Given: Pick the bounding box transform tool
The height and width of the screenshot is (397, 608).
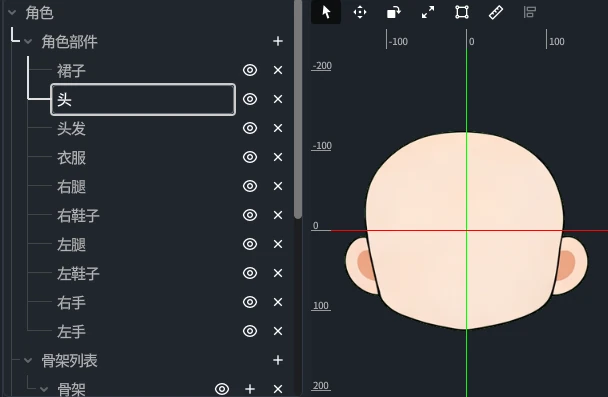Looking at the screenshot, I should pyautogui.click(x=462, y=12).
